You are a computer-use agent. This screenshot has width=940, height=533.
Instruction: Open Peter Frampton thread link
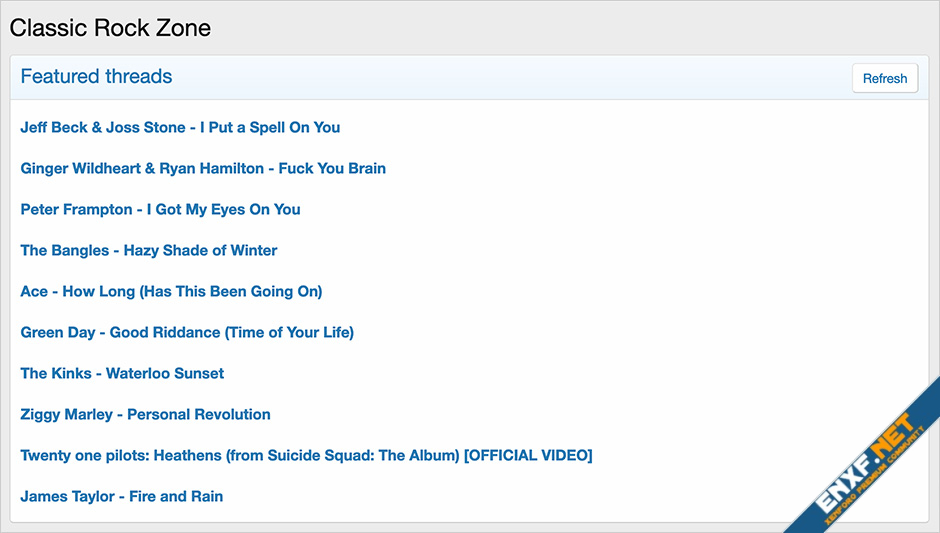[x=160, y=209]
